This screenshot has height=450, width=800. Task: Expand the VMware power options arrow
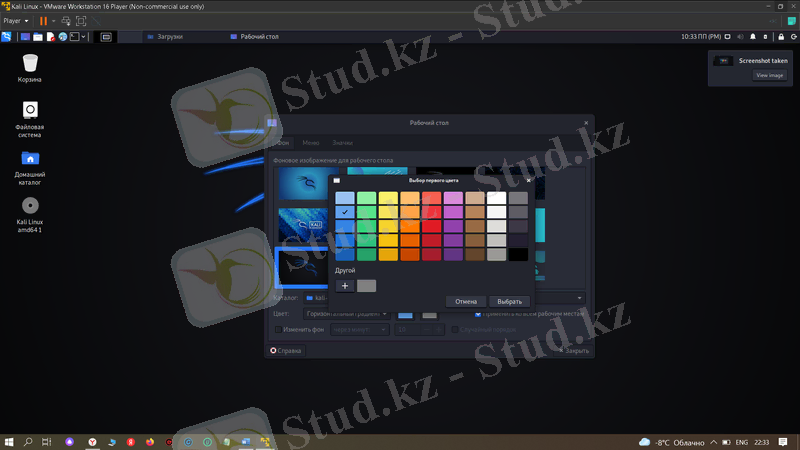(53, 21)
